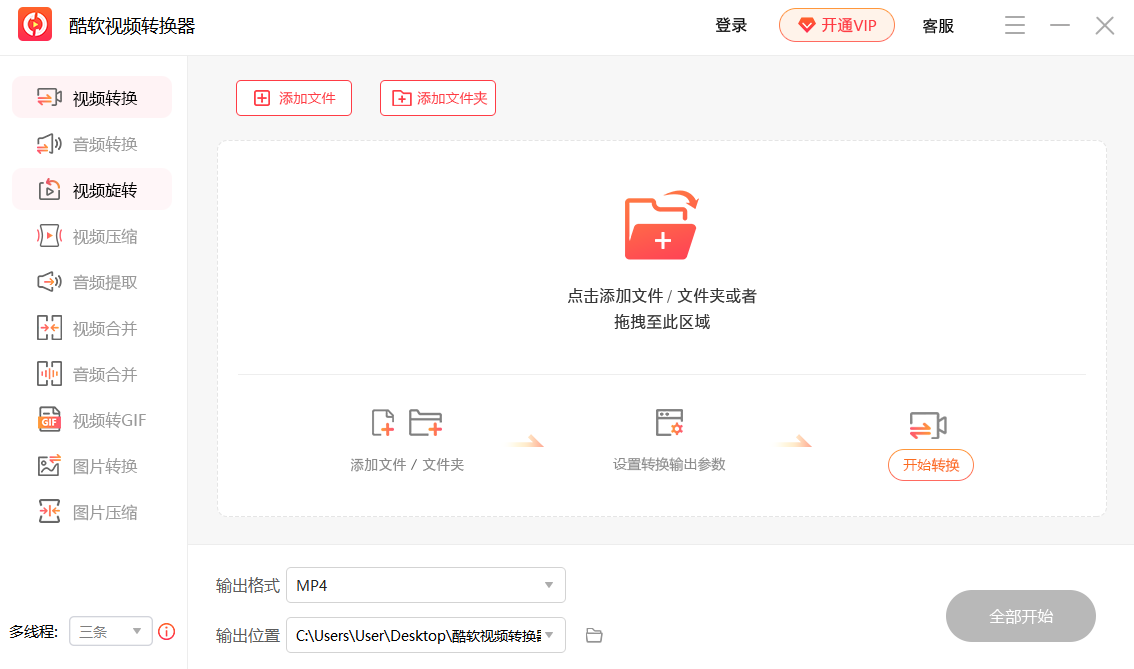Expand the 多线程 threads dropdown
The height and width of the screenshot is (669, 1134).
coord(110,631)
